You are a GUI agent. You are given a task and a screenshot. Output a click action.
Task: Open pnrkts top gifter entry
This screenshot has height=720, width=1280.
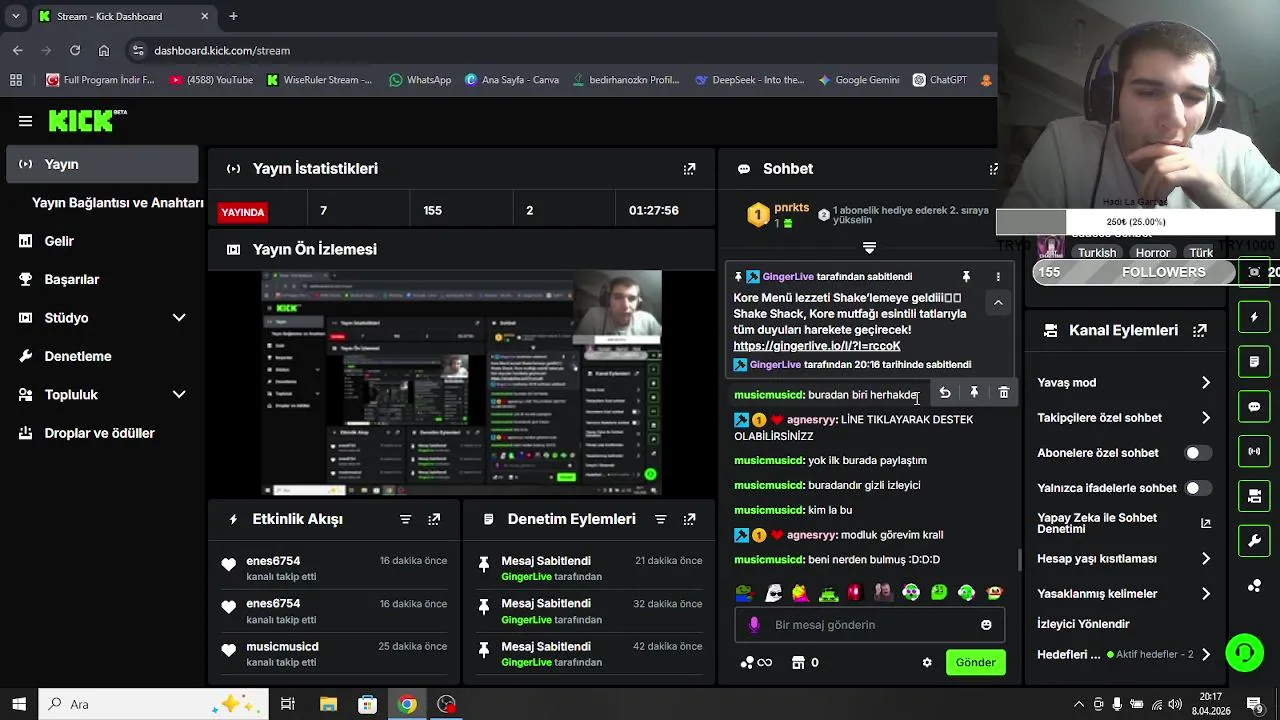[x=779, y=215]
